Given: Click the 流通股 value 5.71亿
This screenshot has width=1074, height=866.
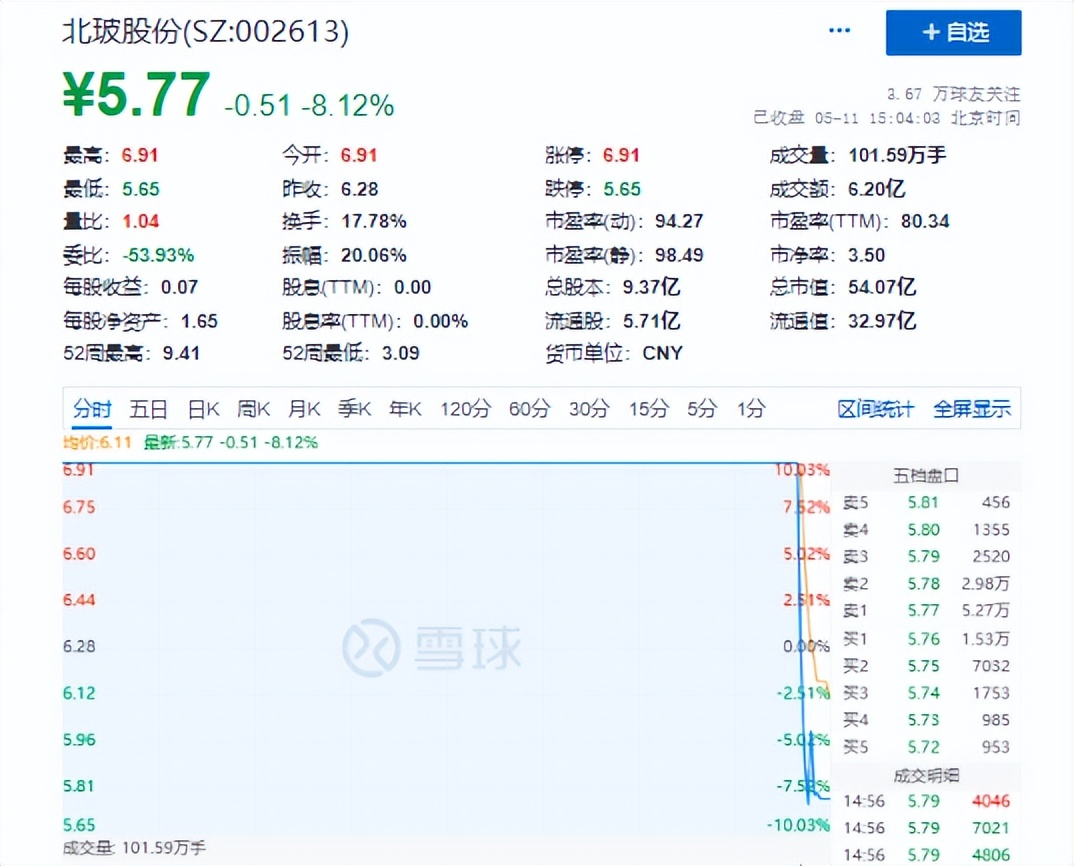Looking at the screenshot, I should coord(651,321).
